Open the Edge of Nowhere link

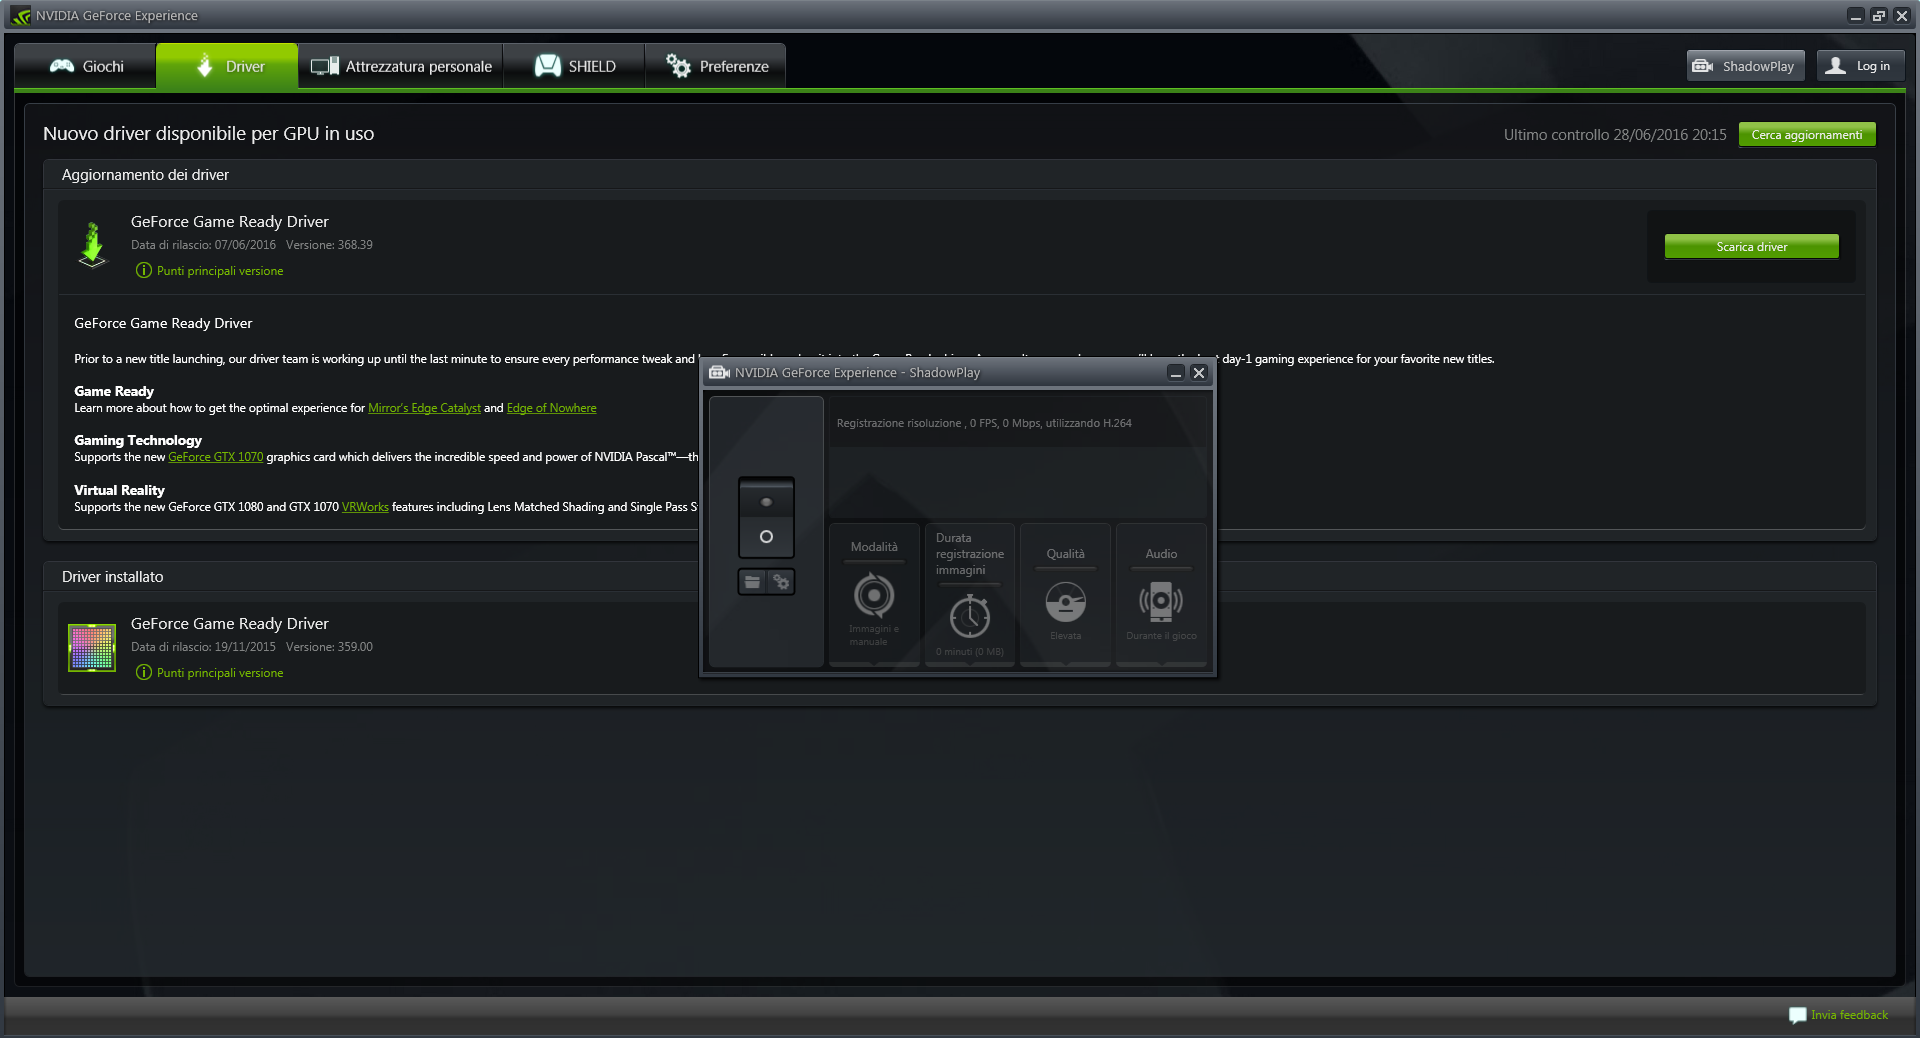(551, 408)
